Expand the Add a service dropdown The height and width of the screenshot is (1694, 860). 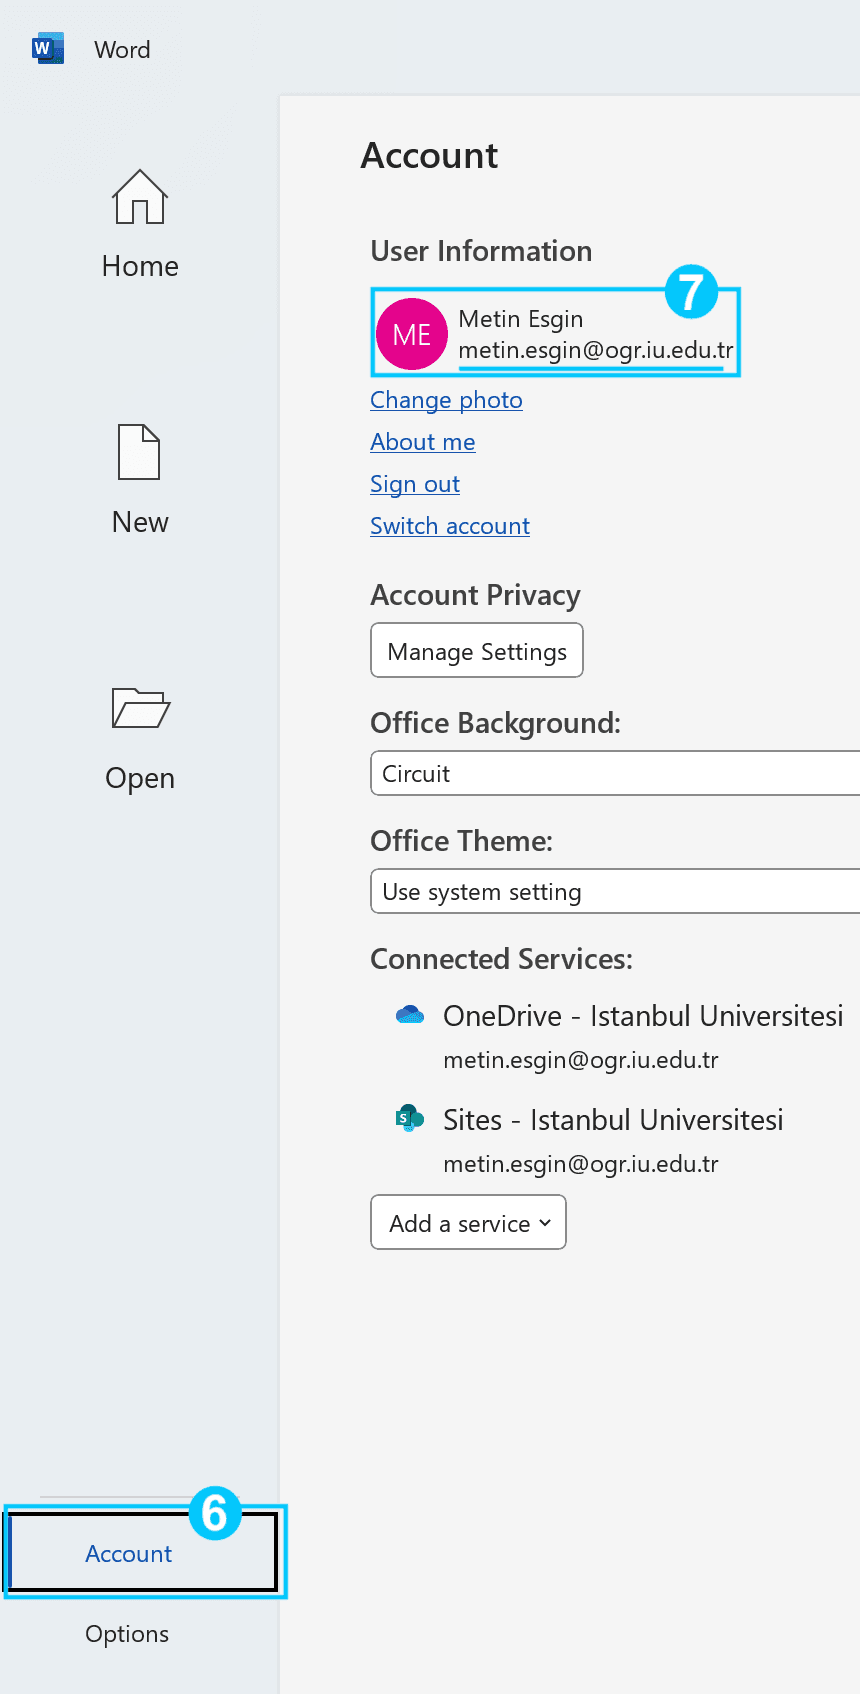tap(468, 1222)
